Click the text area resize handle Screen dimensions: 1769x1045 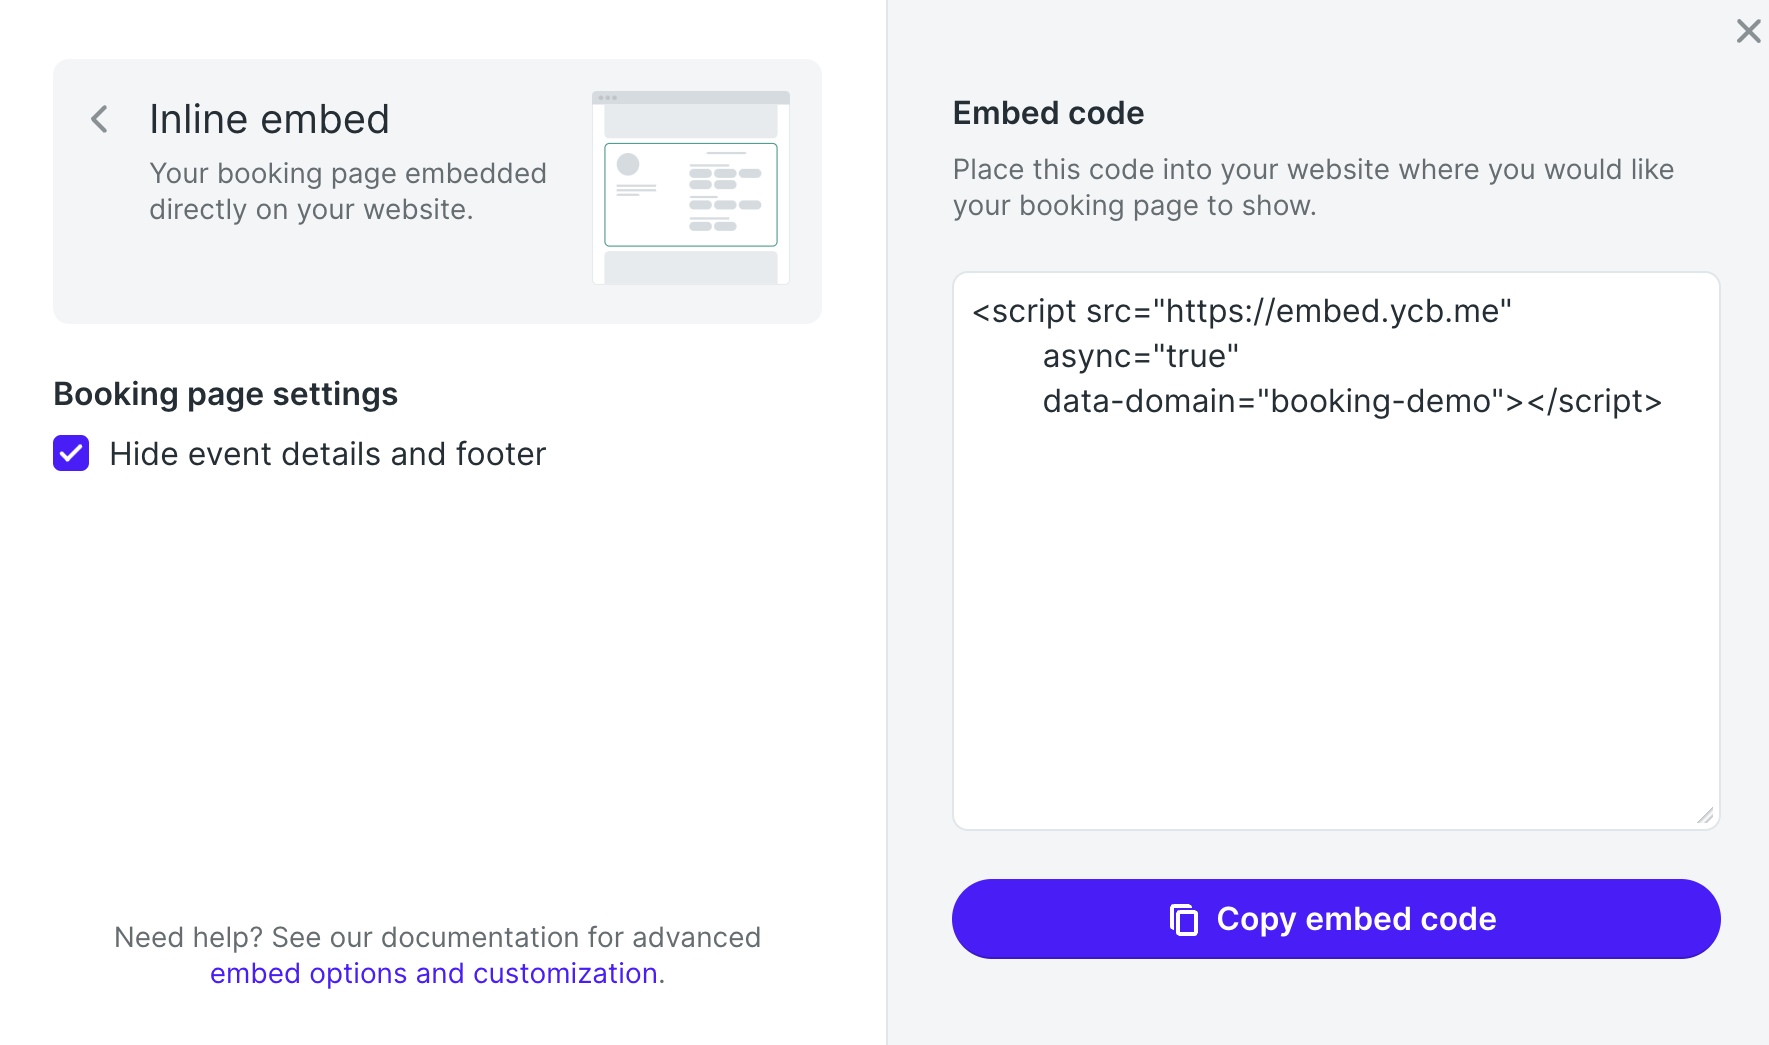(1705, 815)
